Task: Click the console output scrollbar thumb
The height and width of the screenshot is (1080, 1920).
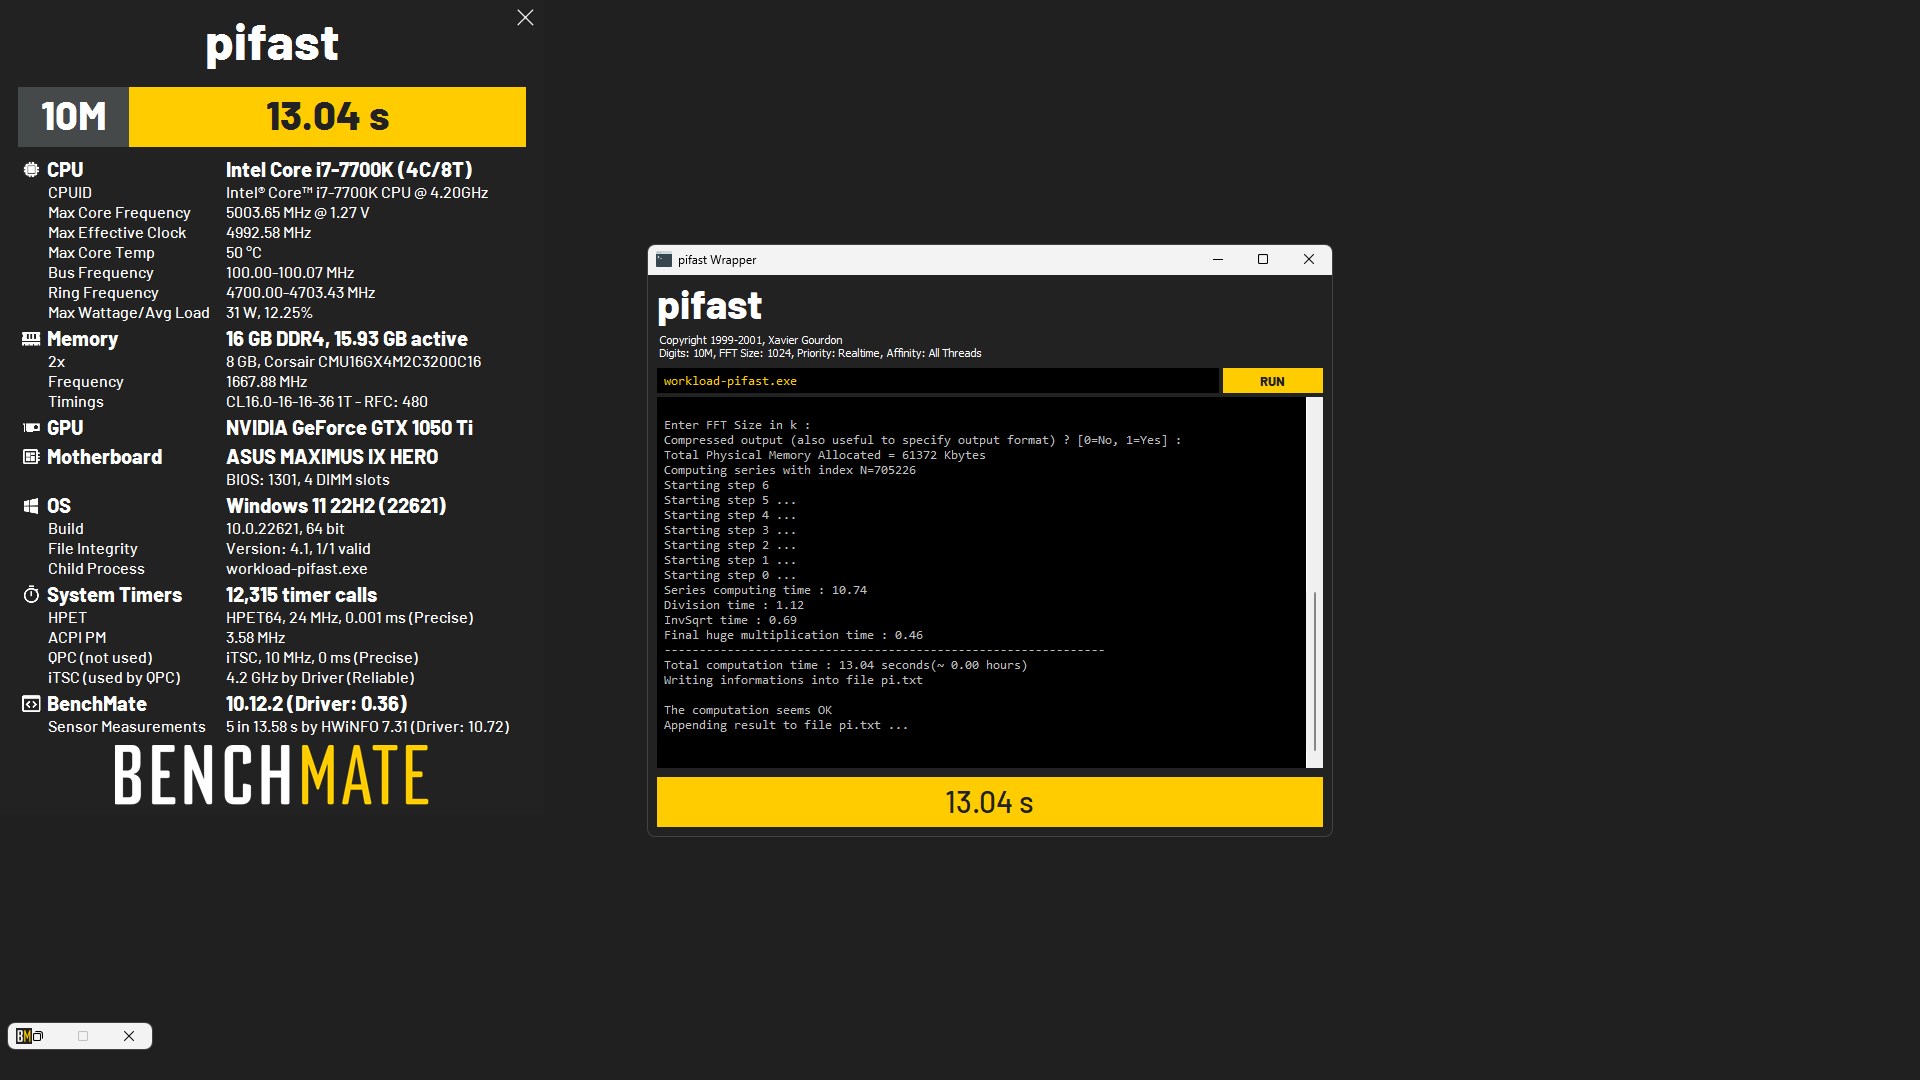Action: pos(1315,671)
